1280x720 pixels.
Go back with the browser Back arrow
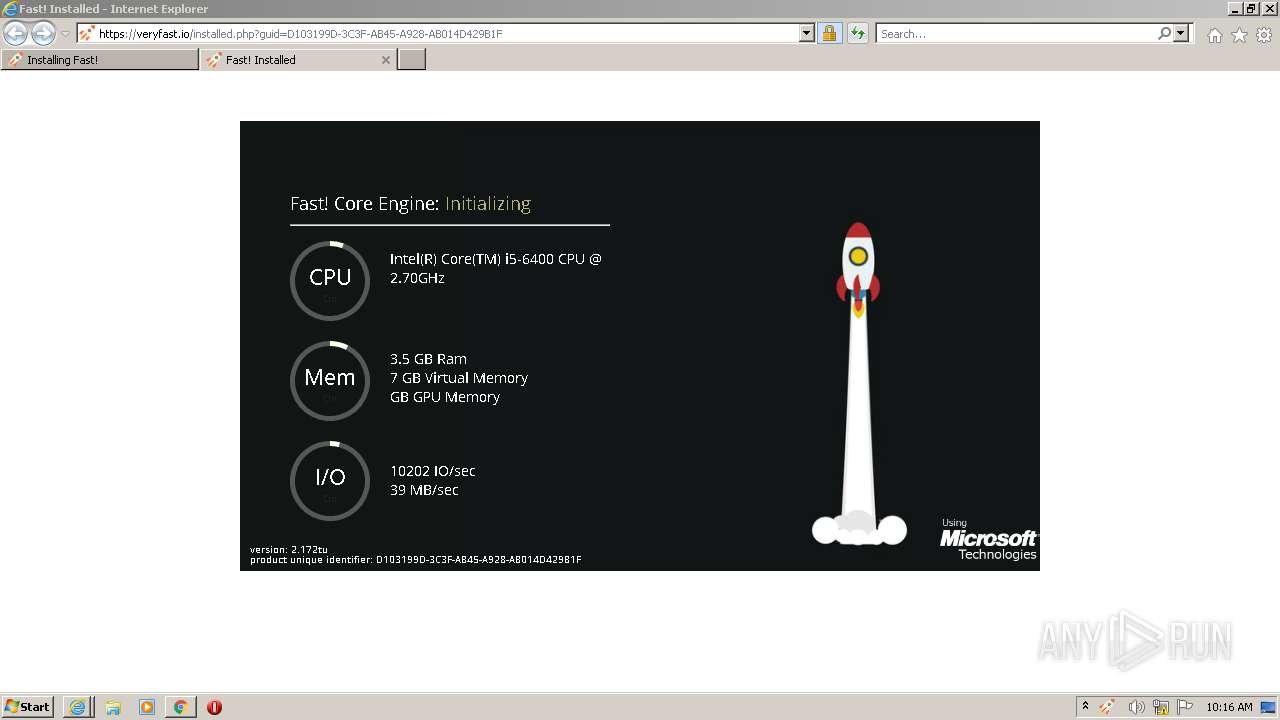(x=15, y=33)
